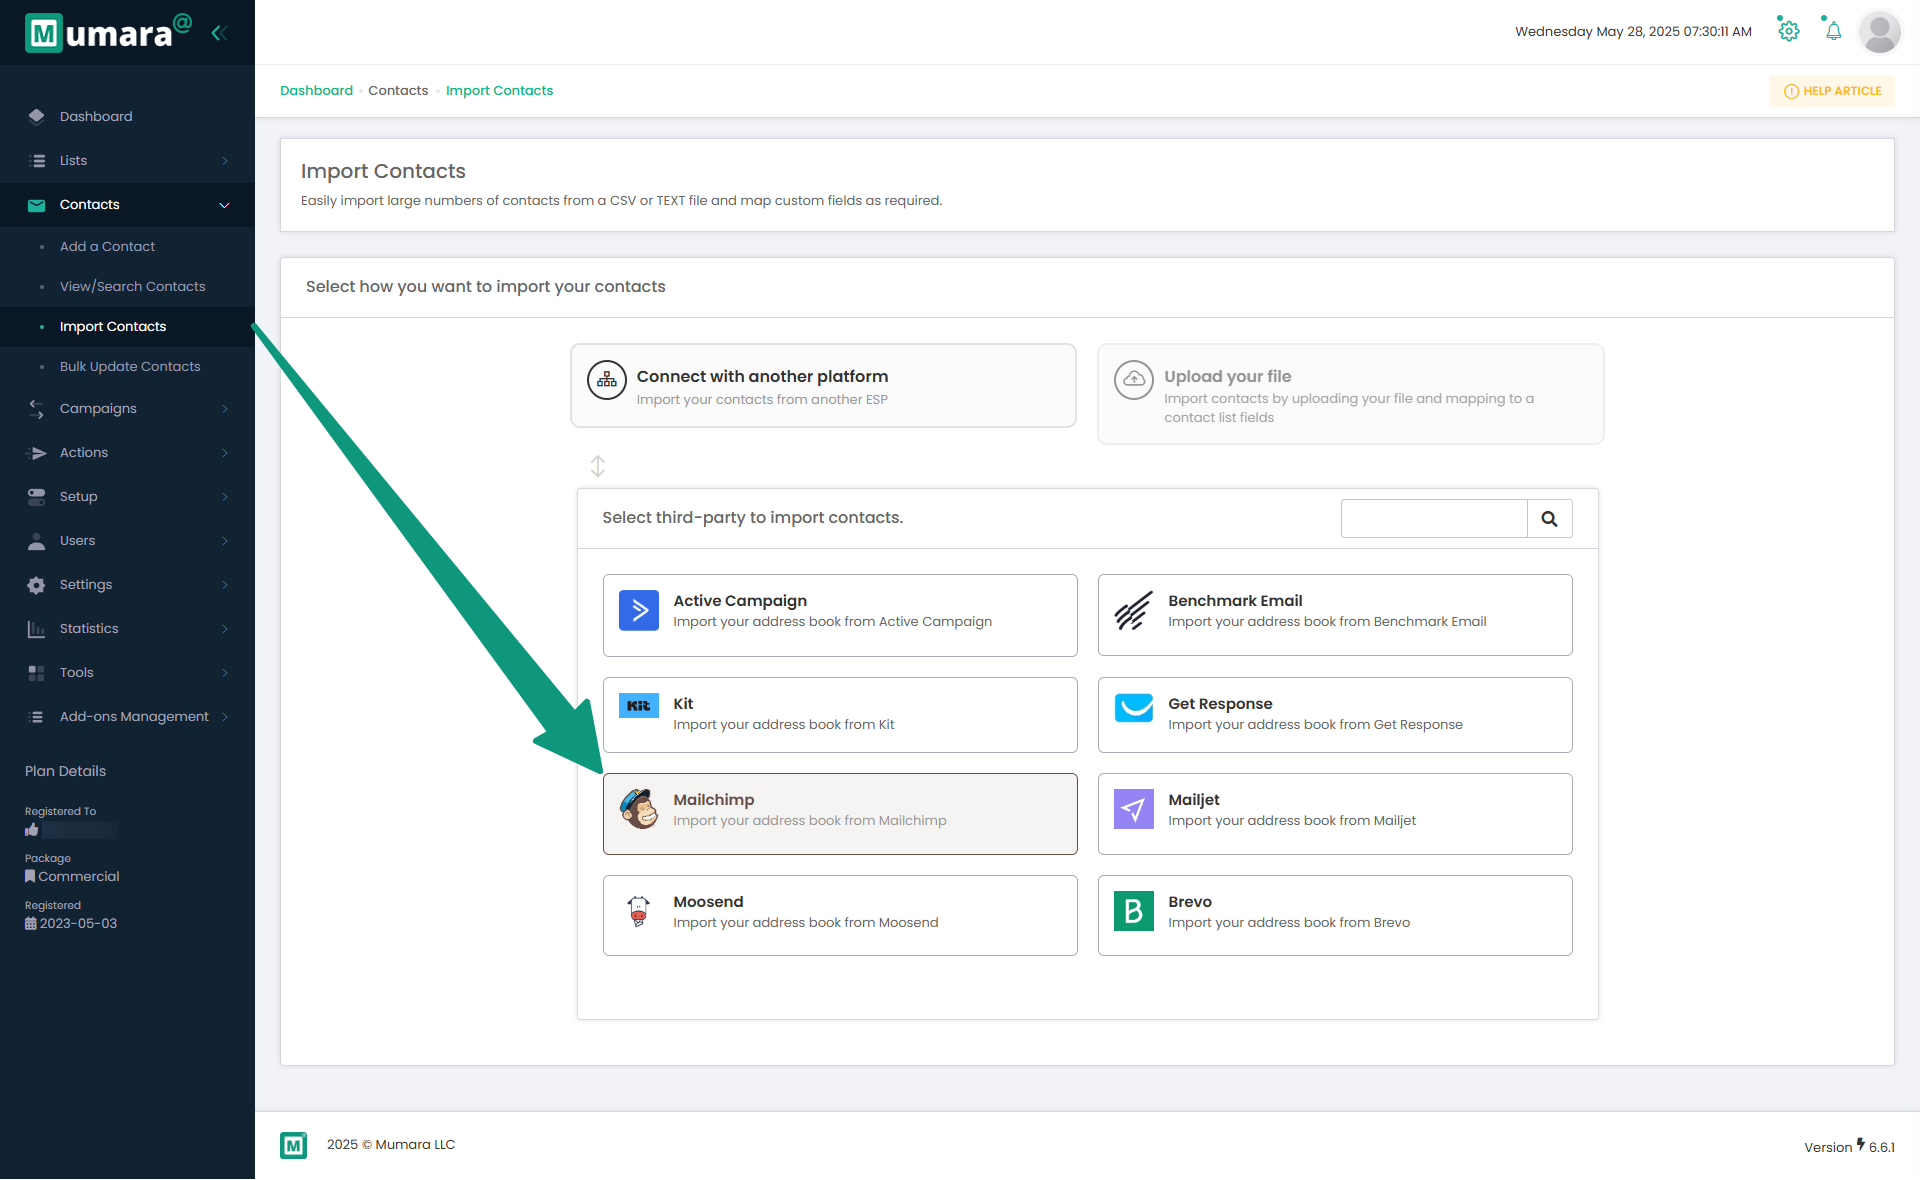The height and width of the screenshot is (1180, 1920).
Task: Click the Active Campaign logo icon
Action: coord(639,610)
